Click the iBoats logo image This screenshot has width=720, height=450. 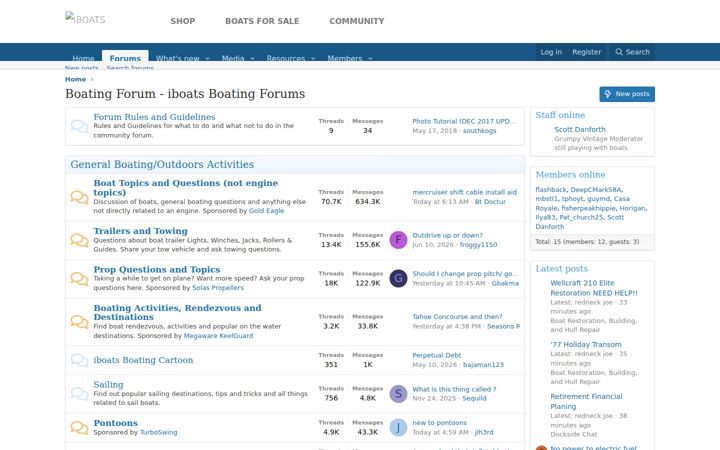(85, 19)
